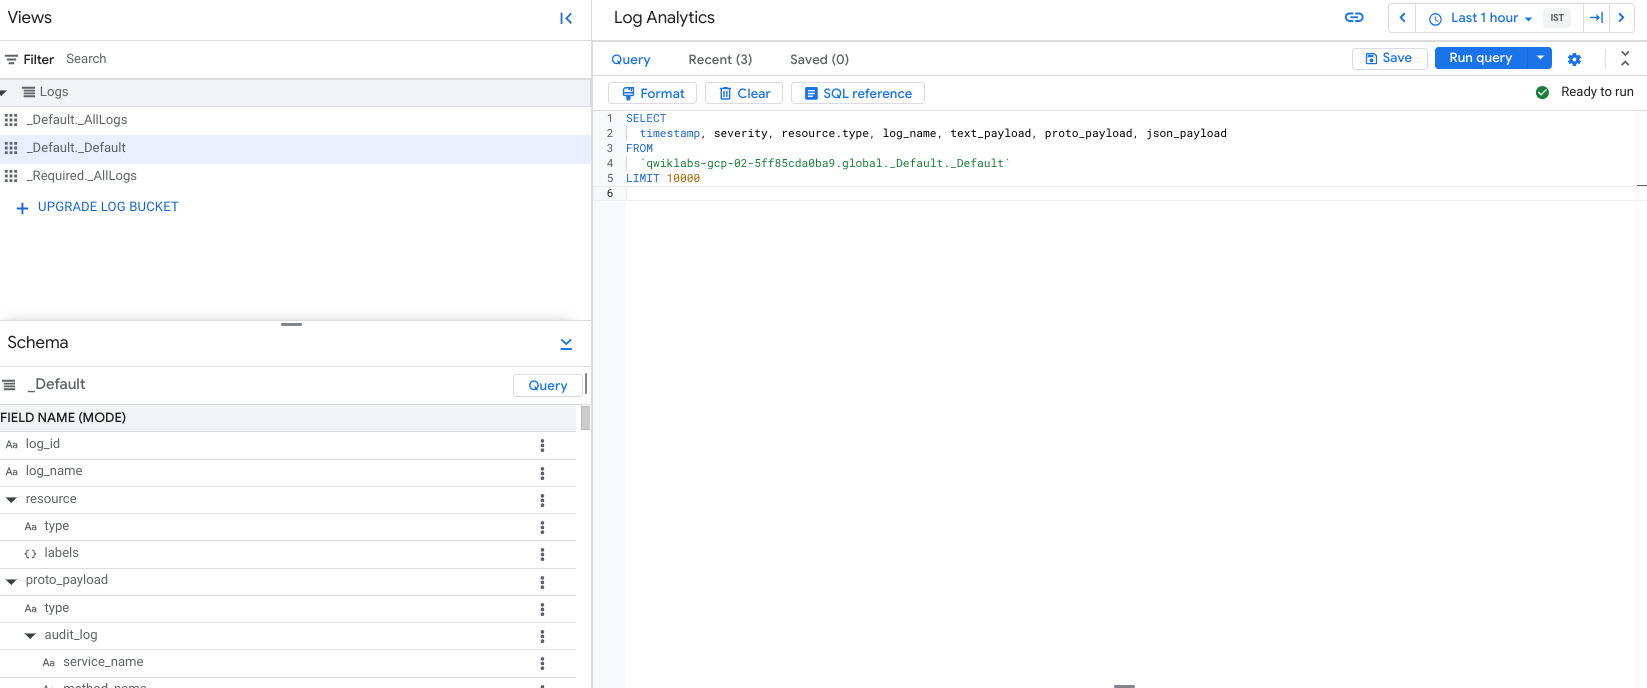The width and height of the screenshot is (1647, 688).
Task: Copy link to query icon
Action: pos(1354,17)
